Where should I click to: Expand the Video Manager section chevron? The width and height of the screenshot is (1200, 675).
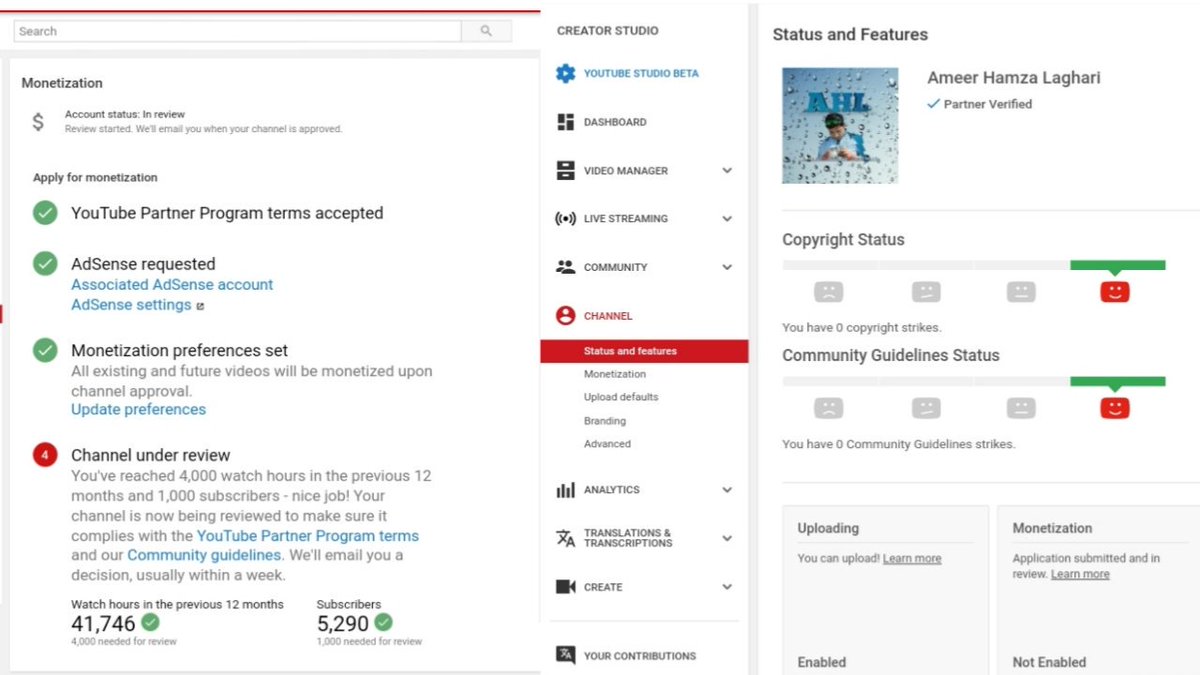(727, 170)
